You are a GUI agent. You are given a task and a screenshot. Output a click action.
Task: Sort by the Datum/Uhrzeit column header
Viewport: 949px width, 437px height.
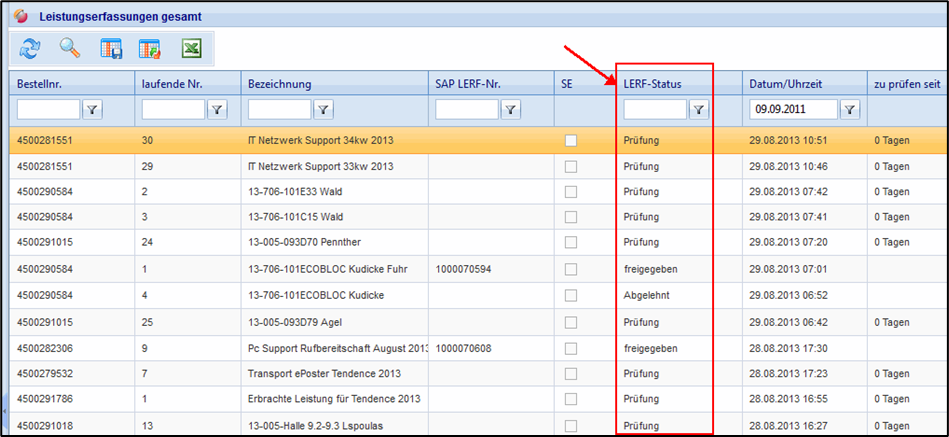pyautogui.click(x=785, y=84)
